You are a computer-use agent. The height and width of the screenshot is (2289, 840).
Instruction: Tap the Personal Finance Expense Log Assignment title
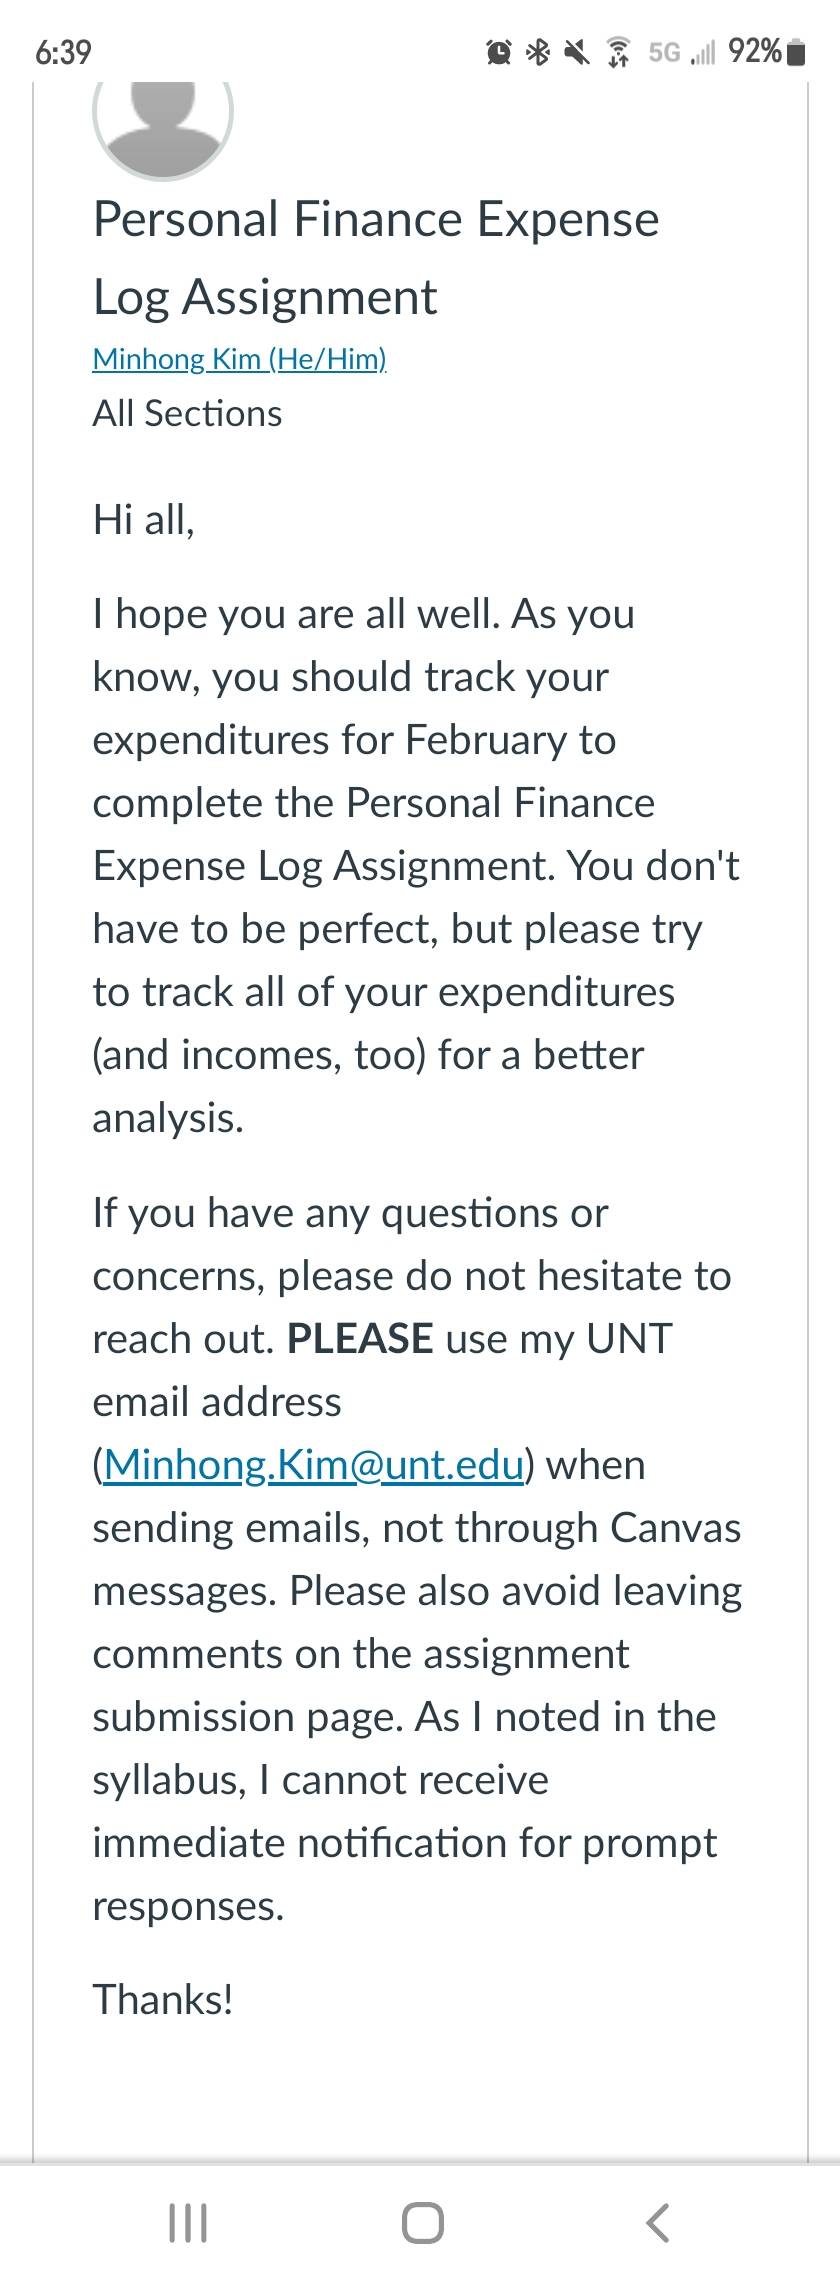(376, 258)
